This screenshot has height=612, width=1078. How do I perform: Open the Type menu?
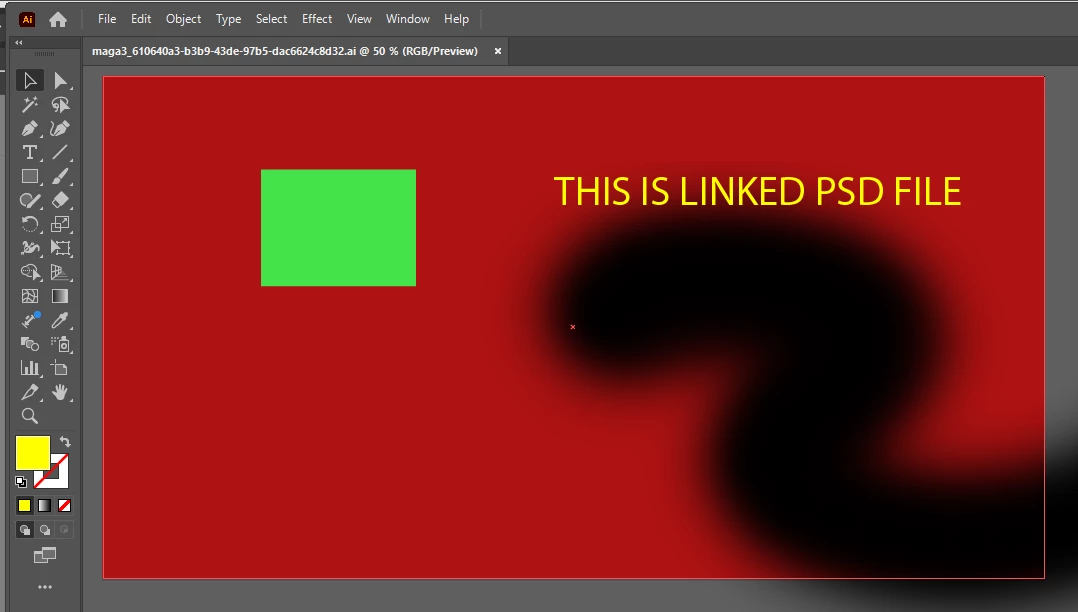pos(228,19)
